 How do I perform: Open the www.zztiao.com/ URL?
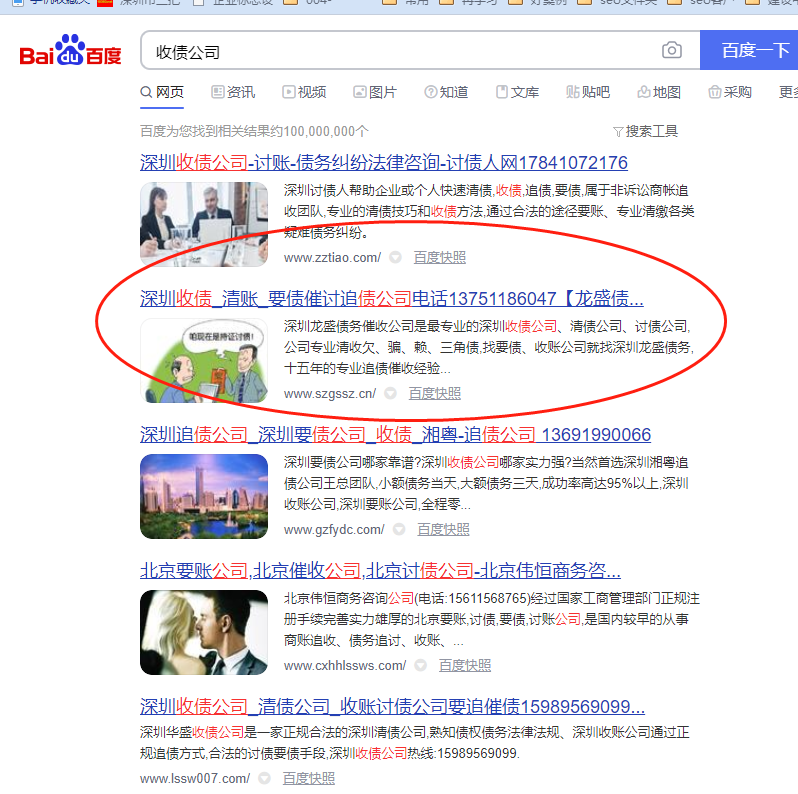click(x=332, y=258)
